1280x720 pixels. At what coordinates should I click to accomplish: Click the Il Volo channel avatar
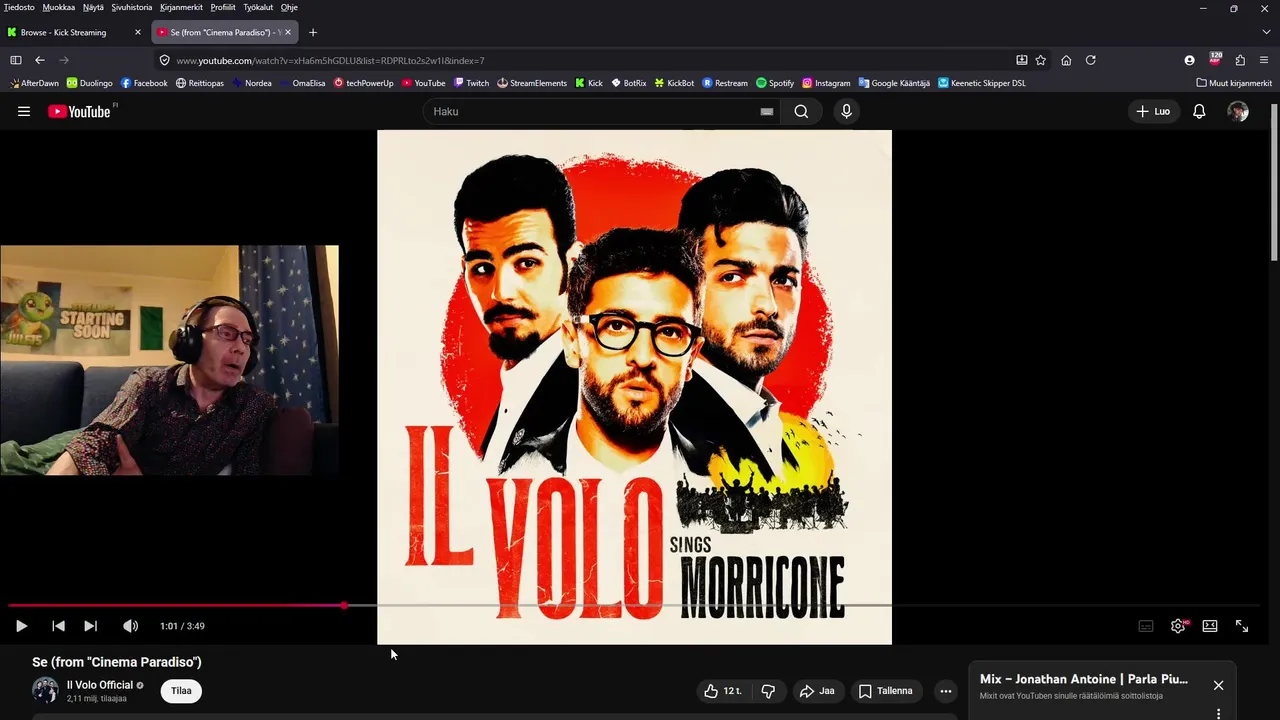coord(45,690)
